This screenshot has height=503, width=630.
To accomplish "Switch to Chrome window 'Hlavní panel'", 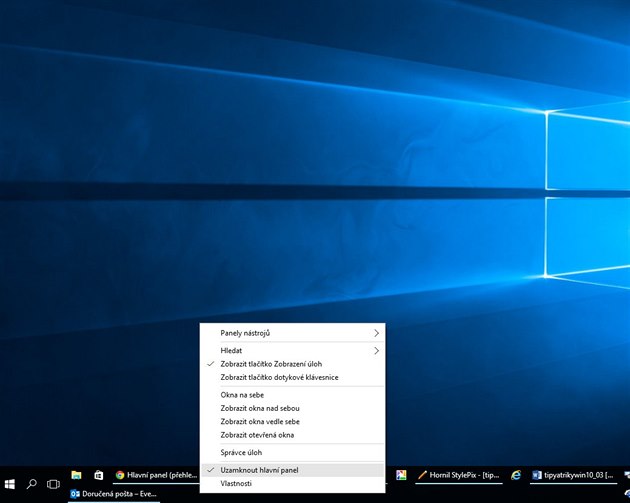I will [x=154, y=475].
